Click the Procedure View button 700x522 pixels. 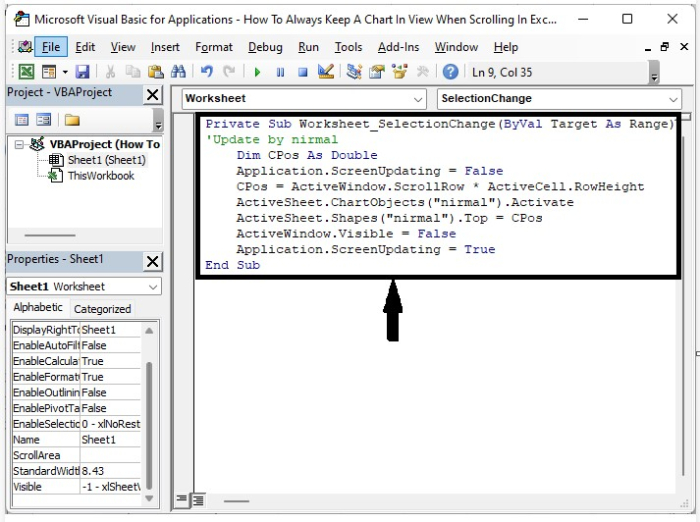click(181, 499)
